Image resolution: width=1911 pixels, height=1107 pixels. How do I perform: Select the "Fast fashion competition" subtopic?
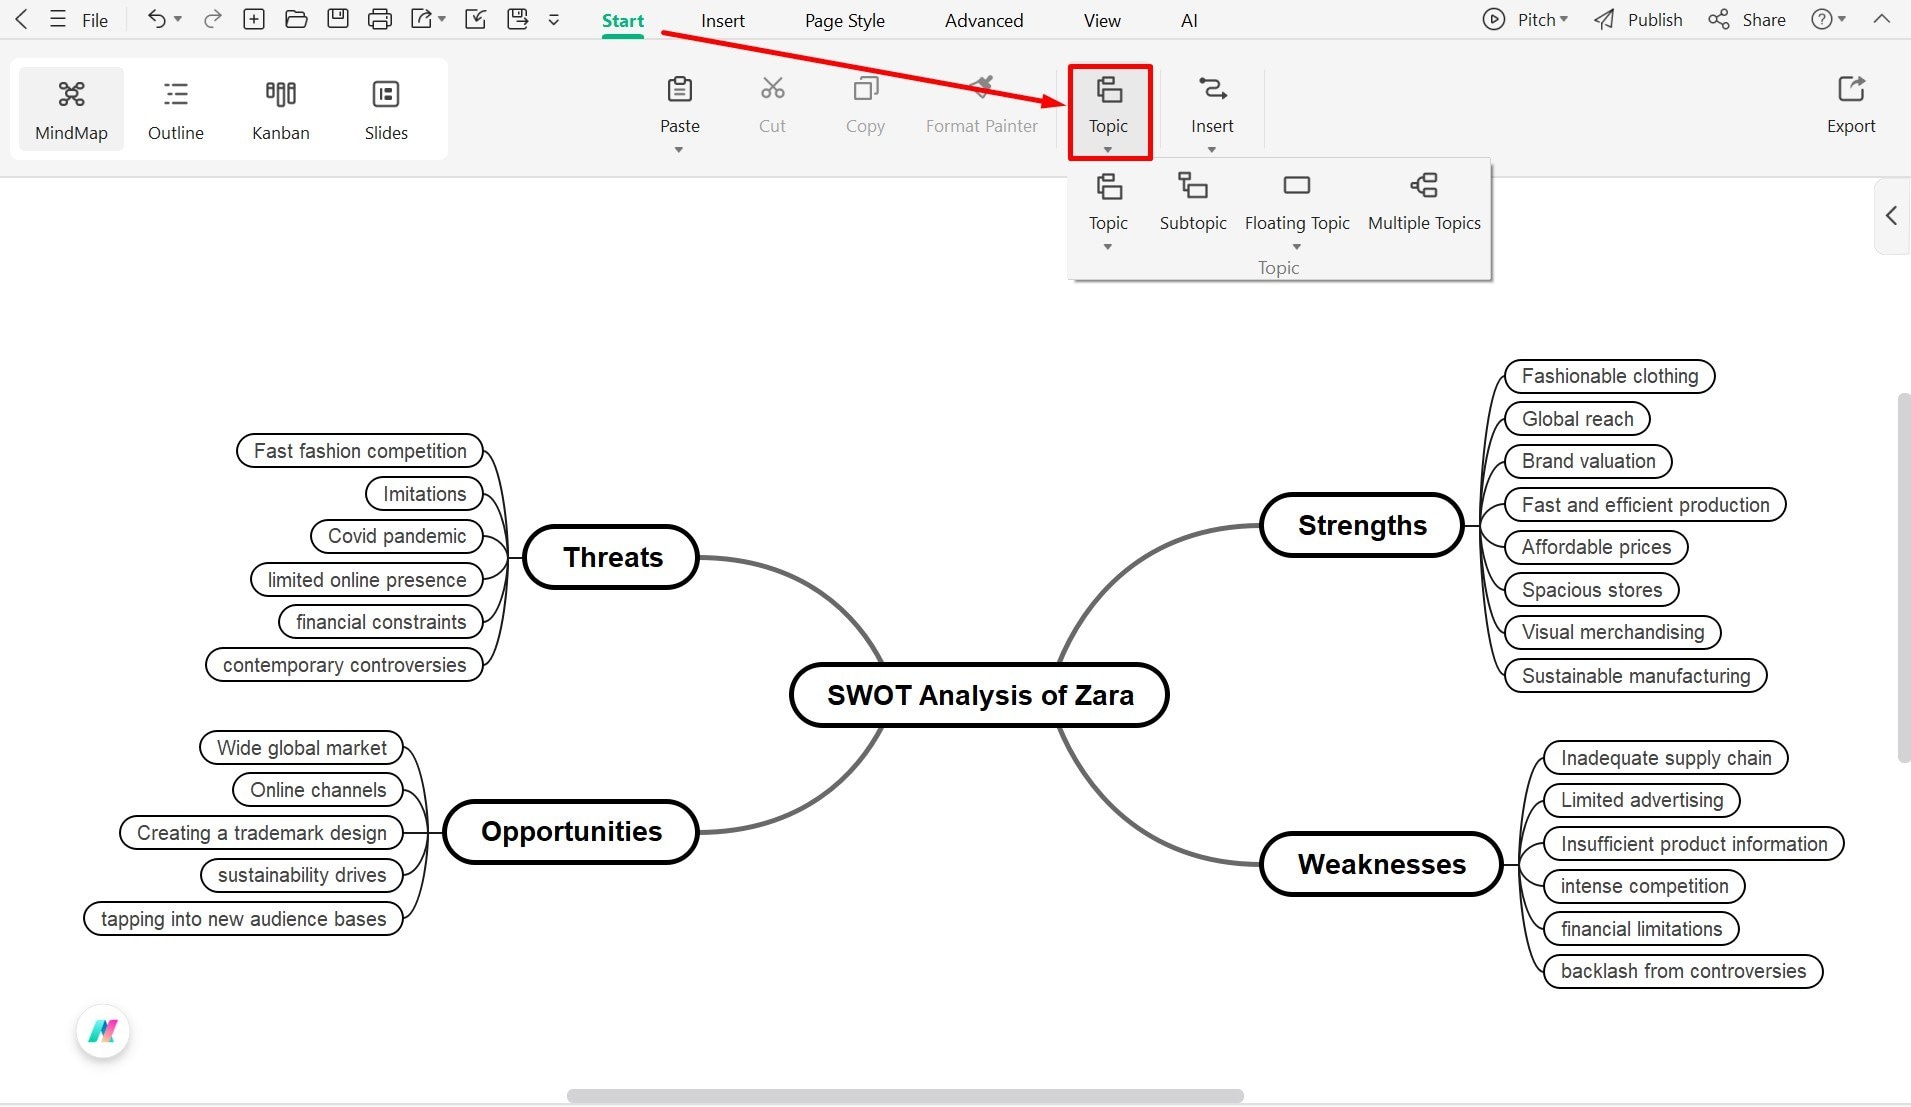pos(360,451)
